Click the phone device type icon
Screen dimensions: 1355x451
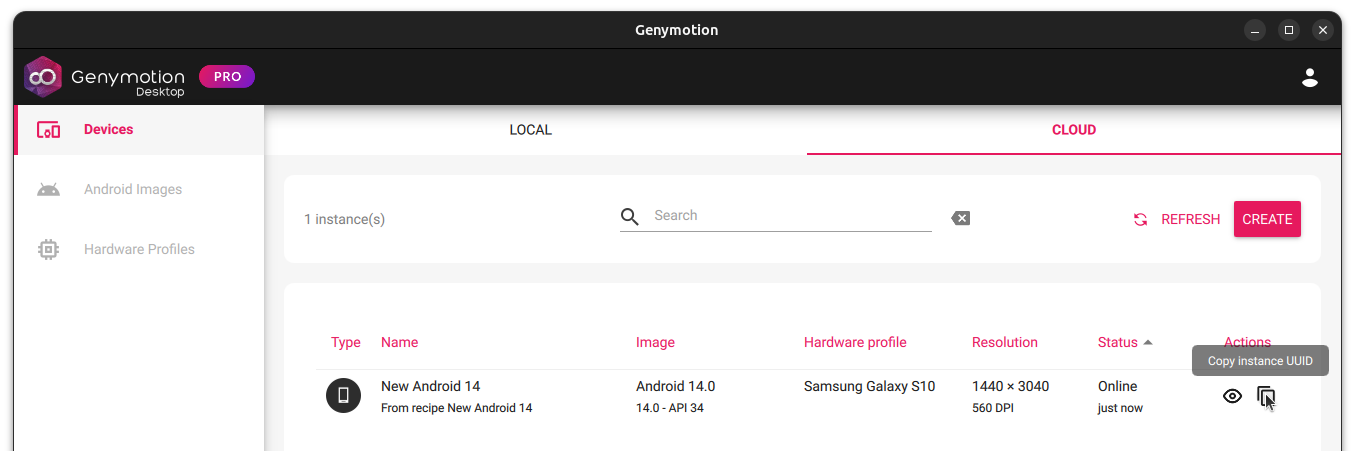click(343, 396)
